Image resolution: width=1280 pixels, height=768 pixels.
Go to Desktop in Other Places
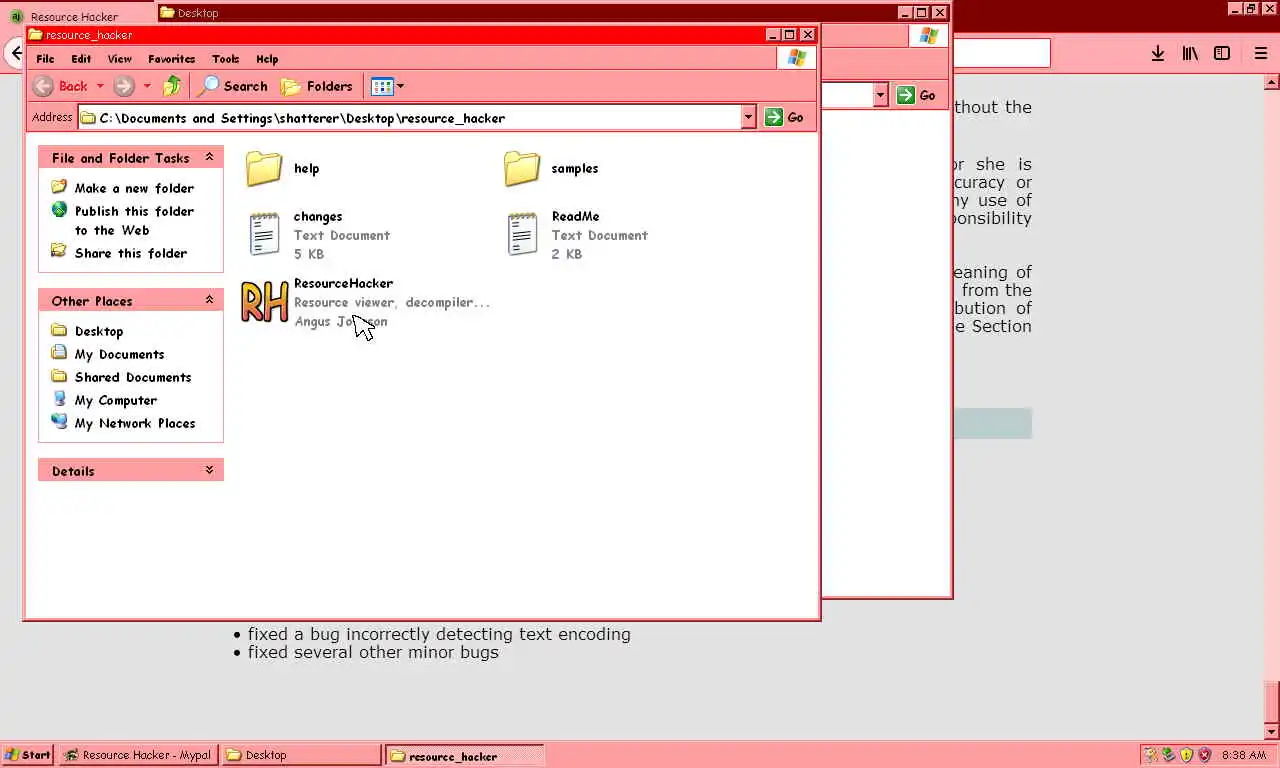click(99, 331)
